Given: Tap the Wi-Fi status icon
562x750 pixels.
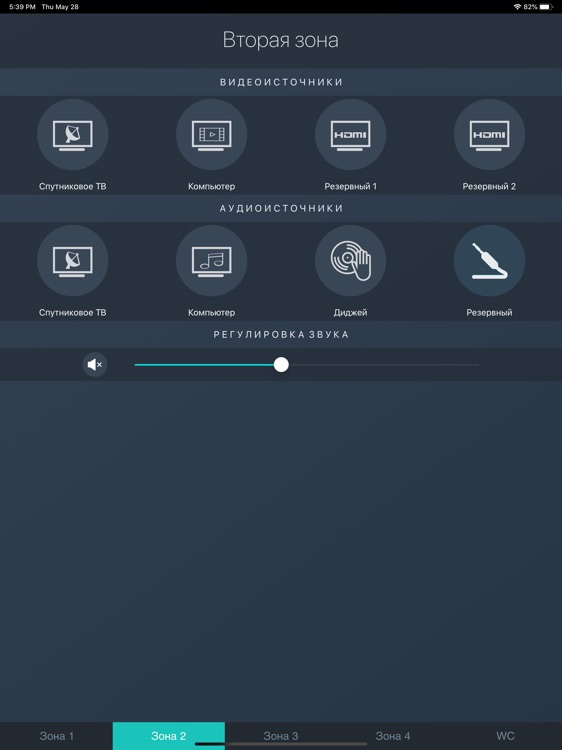Looking at the screenshot, I should [x=517, y=7].
